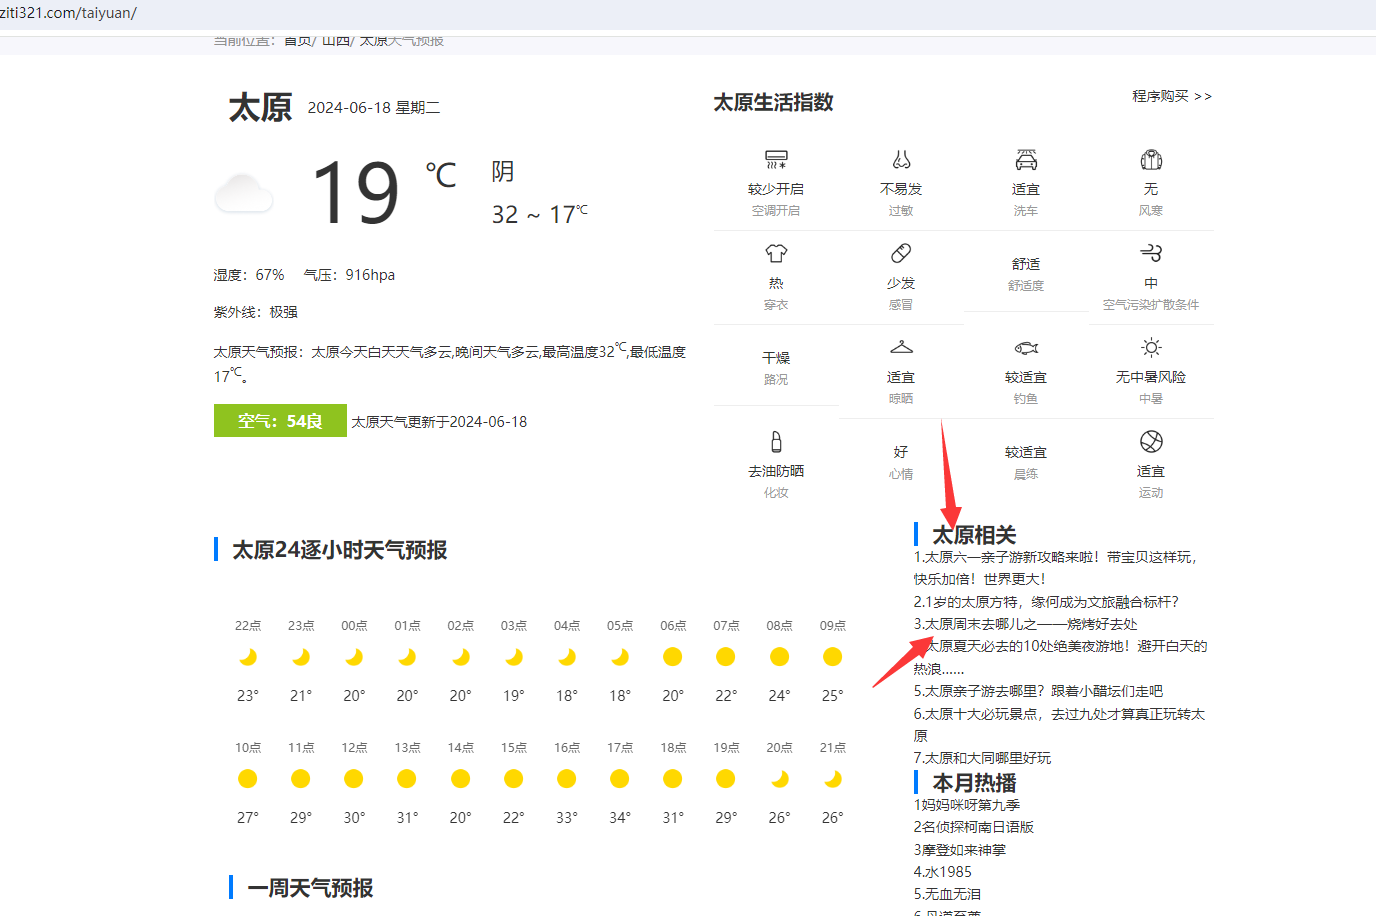Click the 湿度：67% text
1376x916 pixels.
(x=249, y=275)
